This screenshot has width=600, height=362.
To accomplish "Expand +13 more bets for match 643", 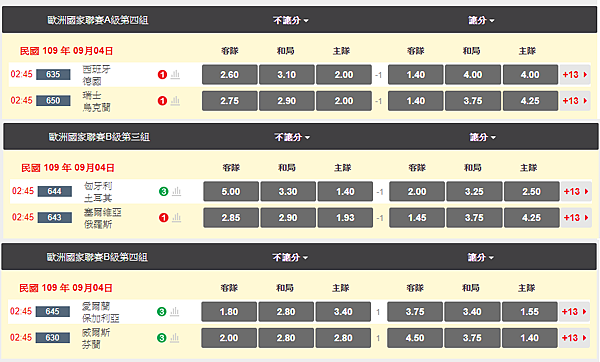I will click(576, 218).
